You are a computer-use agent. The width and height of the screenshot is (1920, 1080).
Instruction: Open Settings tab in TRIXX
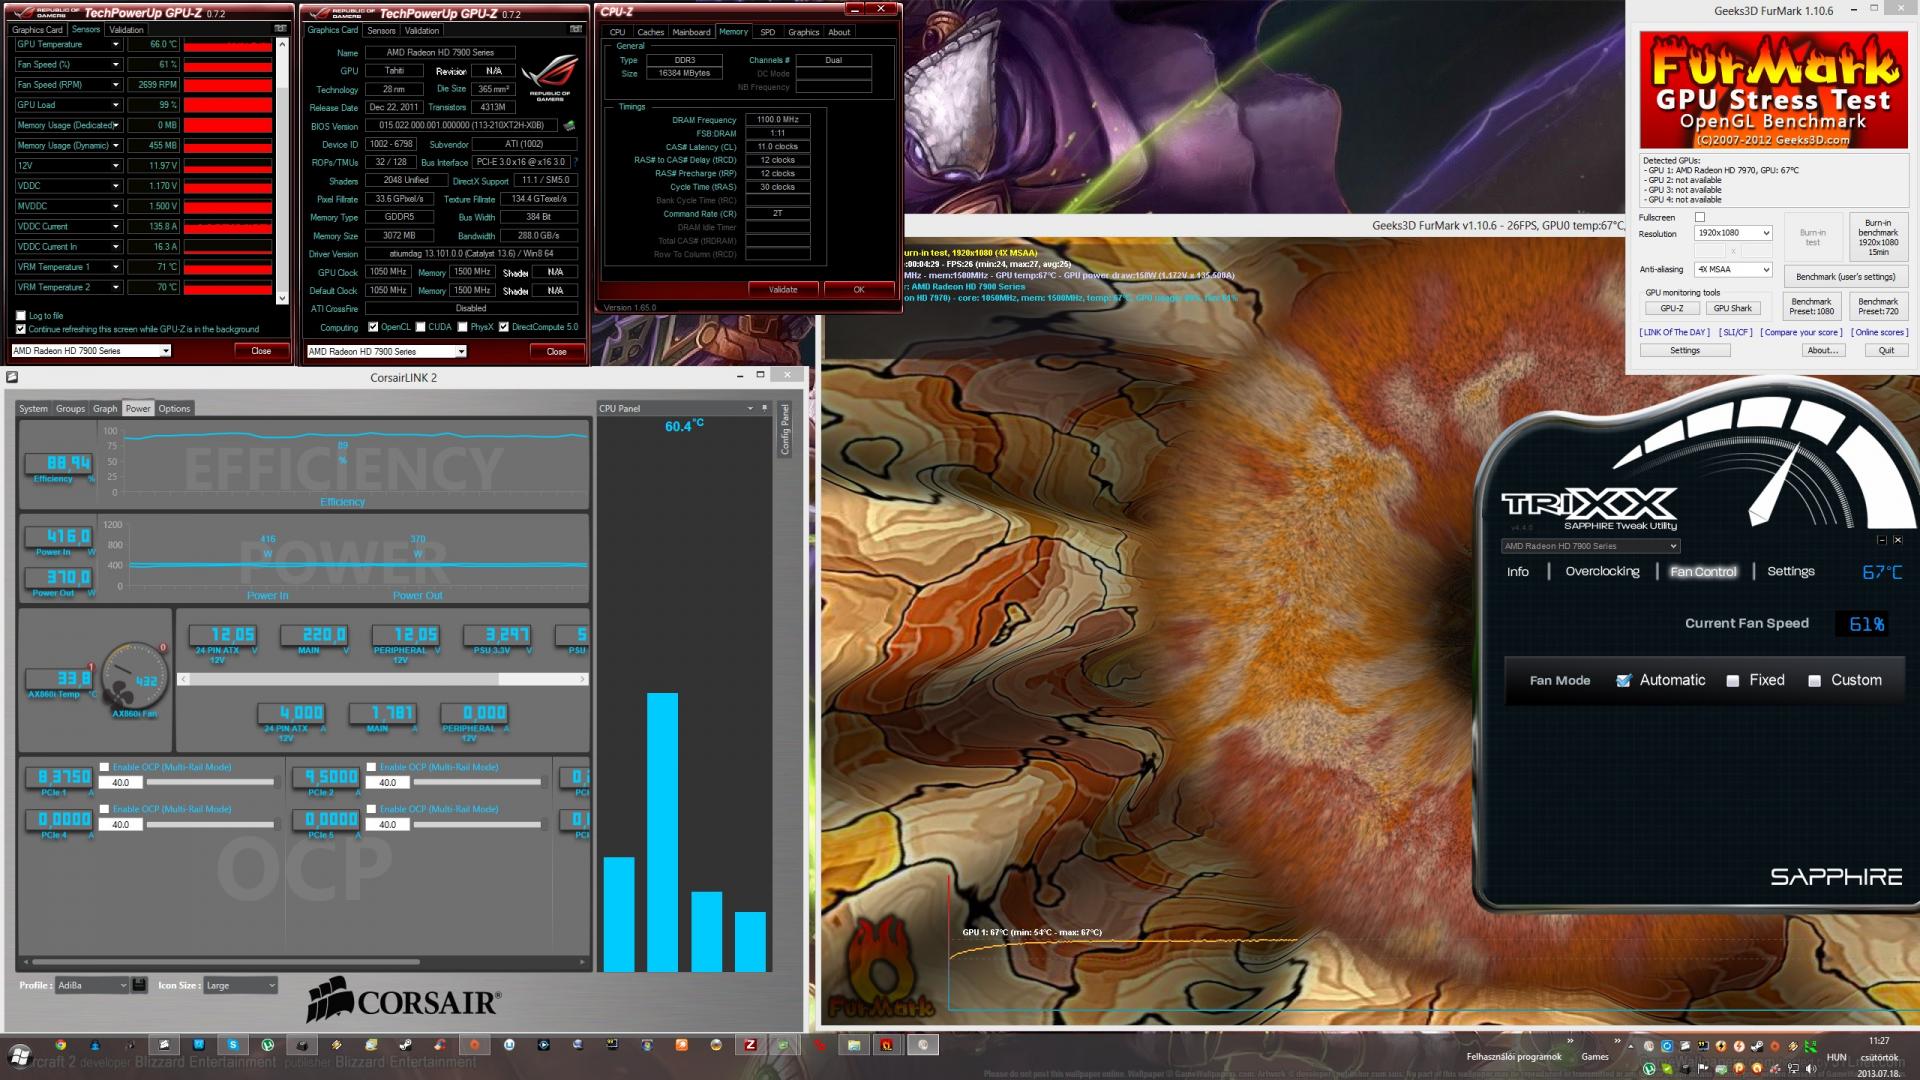click(x=1790, y=571)
